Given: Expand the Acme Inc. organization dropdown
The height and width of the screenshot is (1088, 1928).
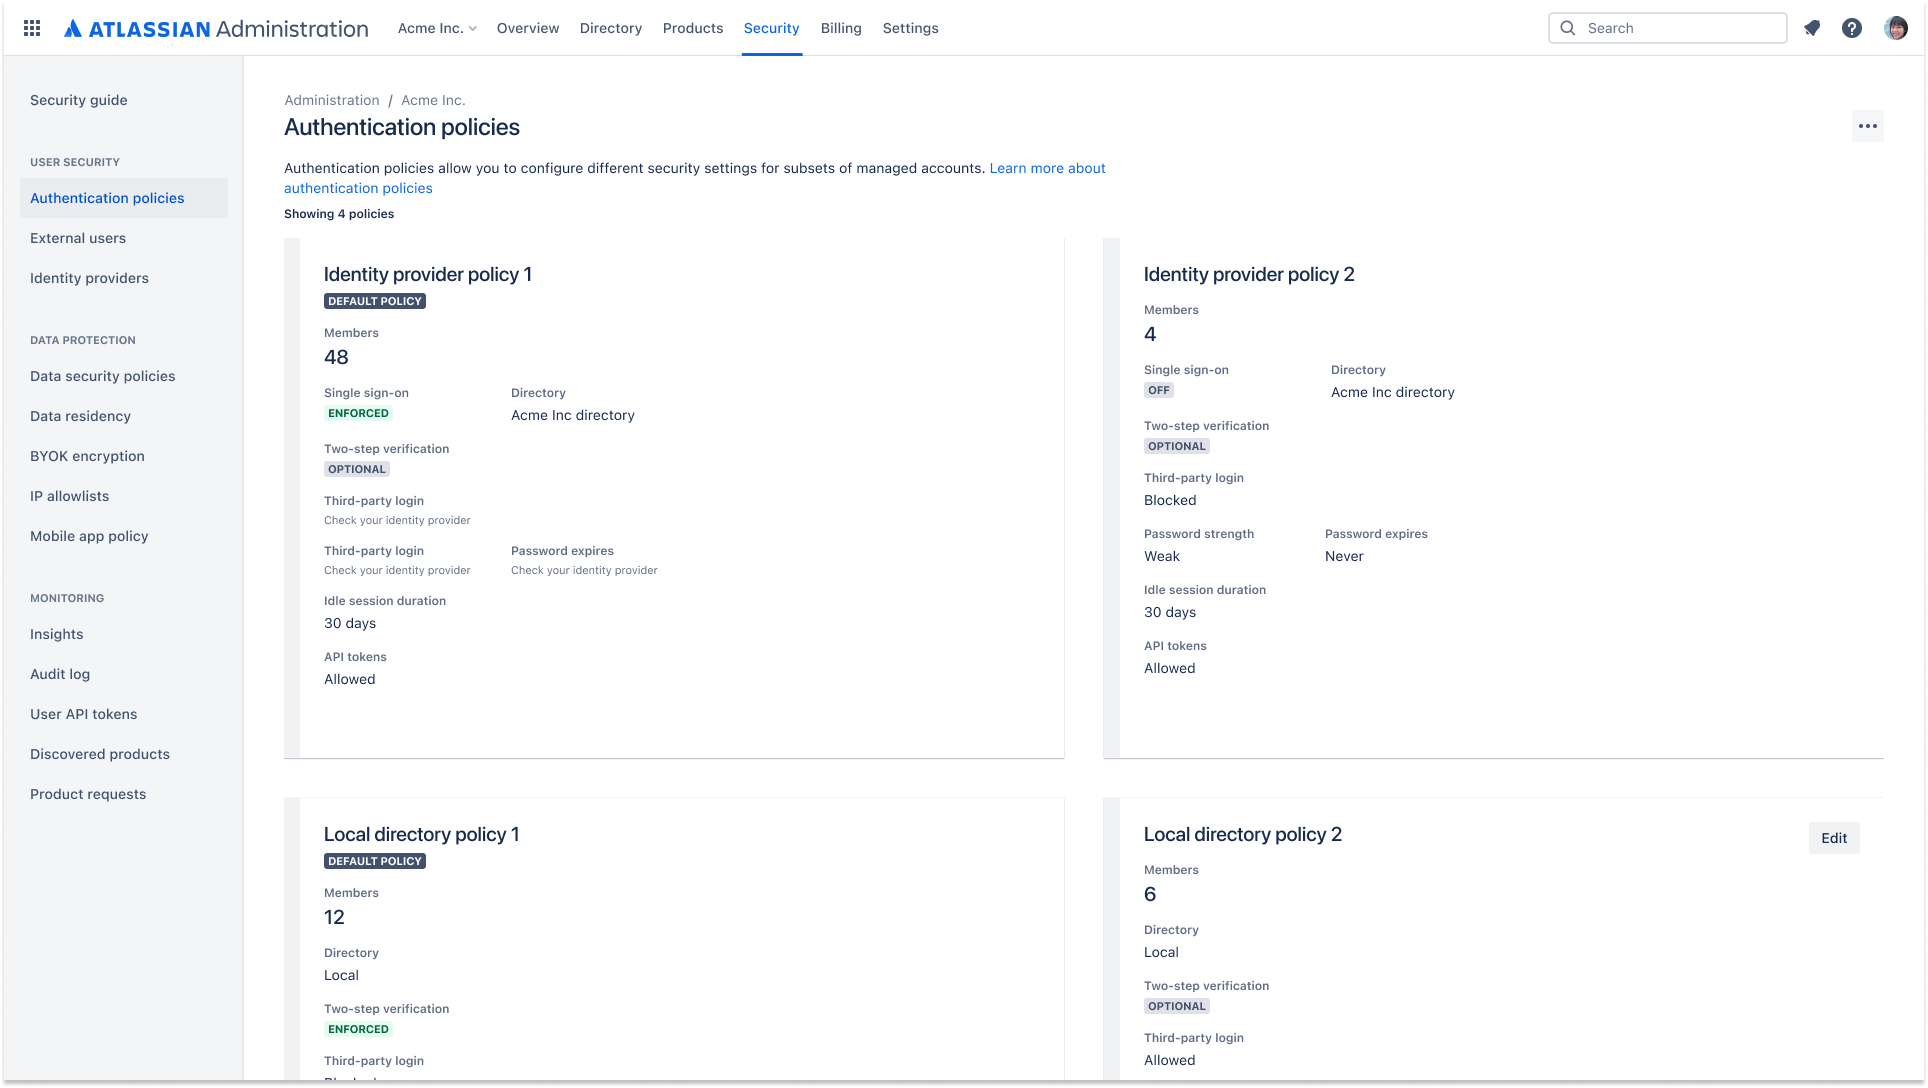Looking at the screenshot, I should pos(437,28).
